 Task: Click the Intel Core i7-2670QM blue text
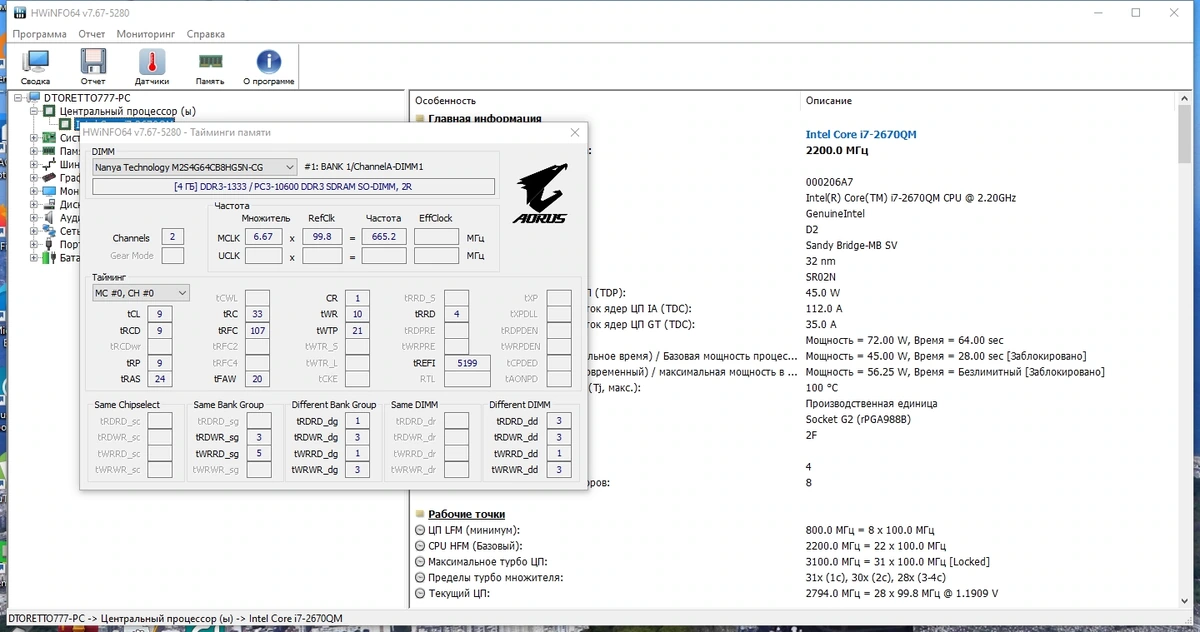pyautogui.click(x=861, y=134)
